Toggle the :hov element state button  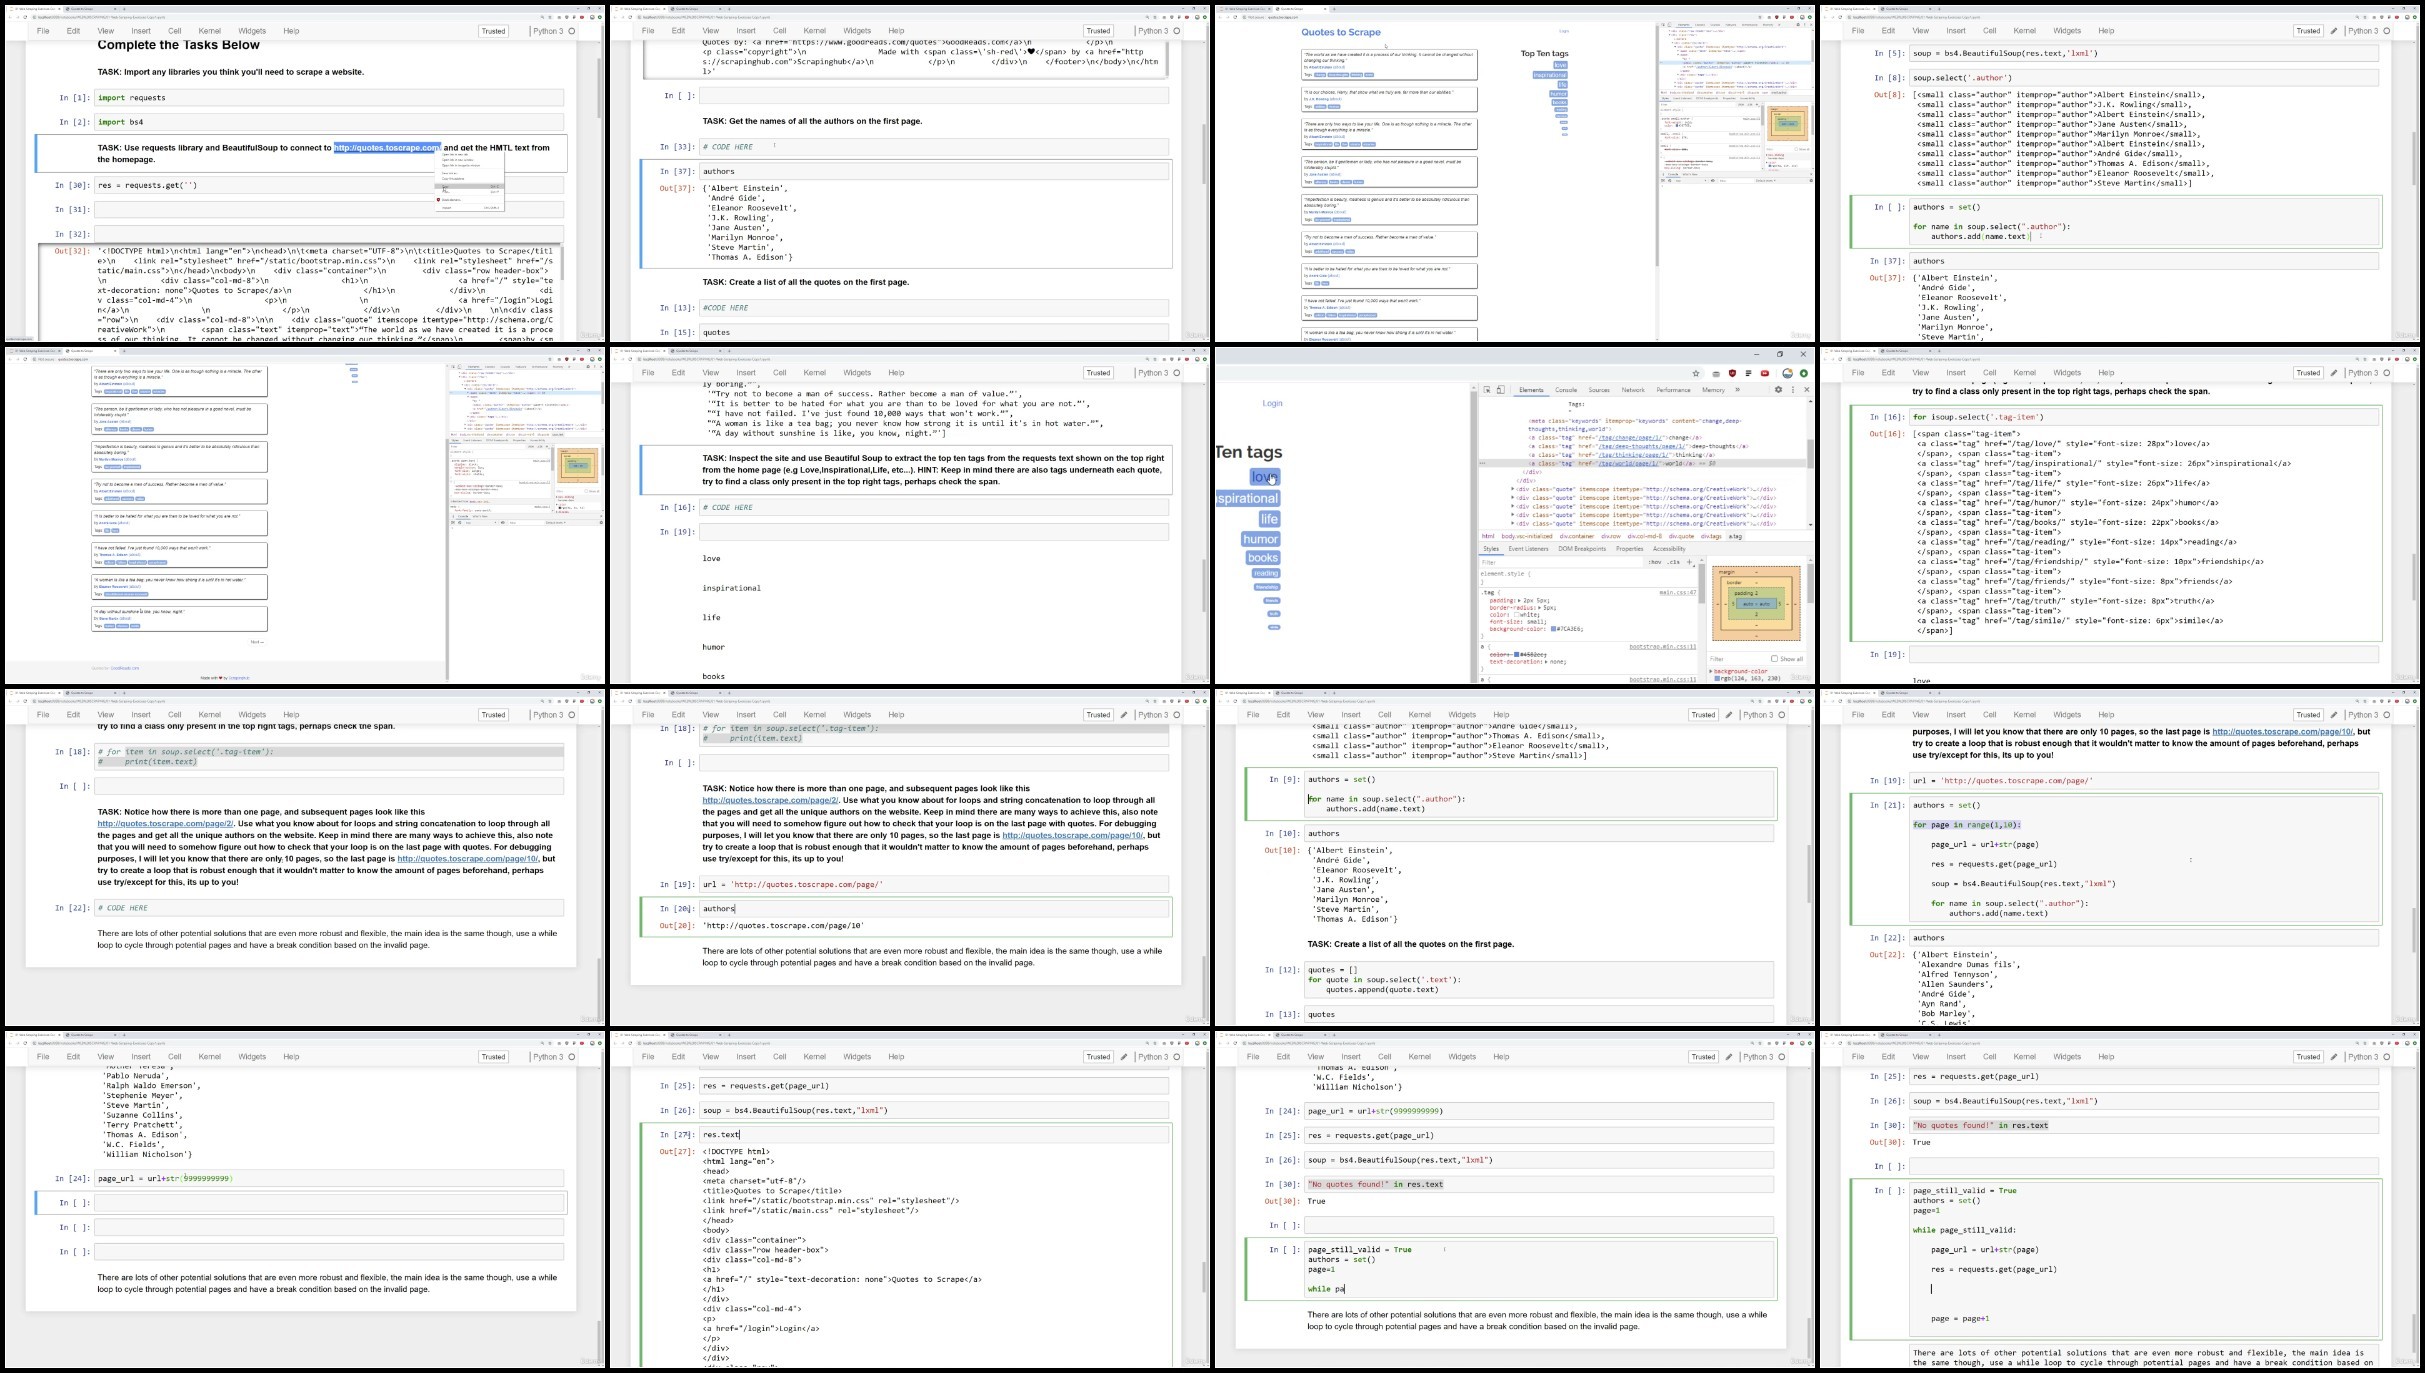click(1655, 562)
